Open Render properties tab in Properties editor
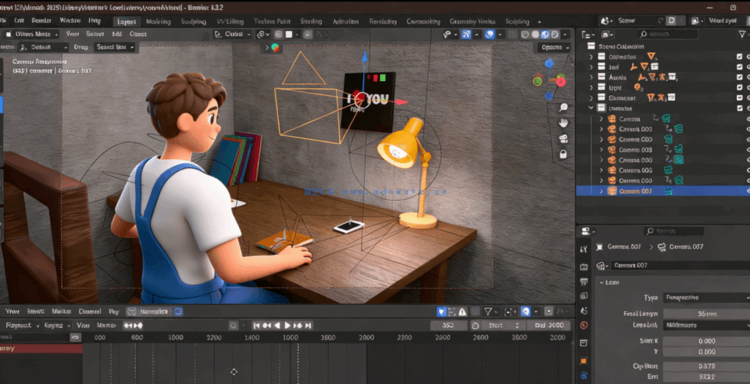The image size is (750, 384). pos(584,266)
